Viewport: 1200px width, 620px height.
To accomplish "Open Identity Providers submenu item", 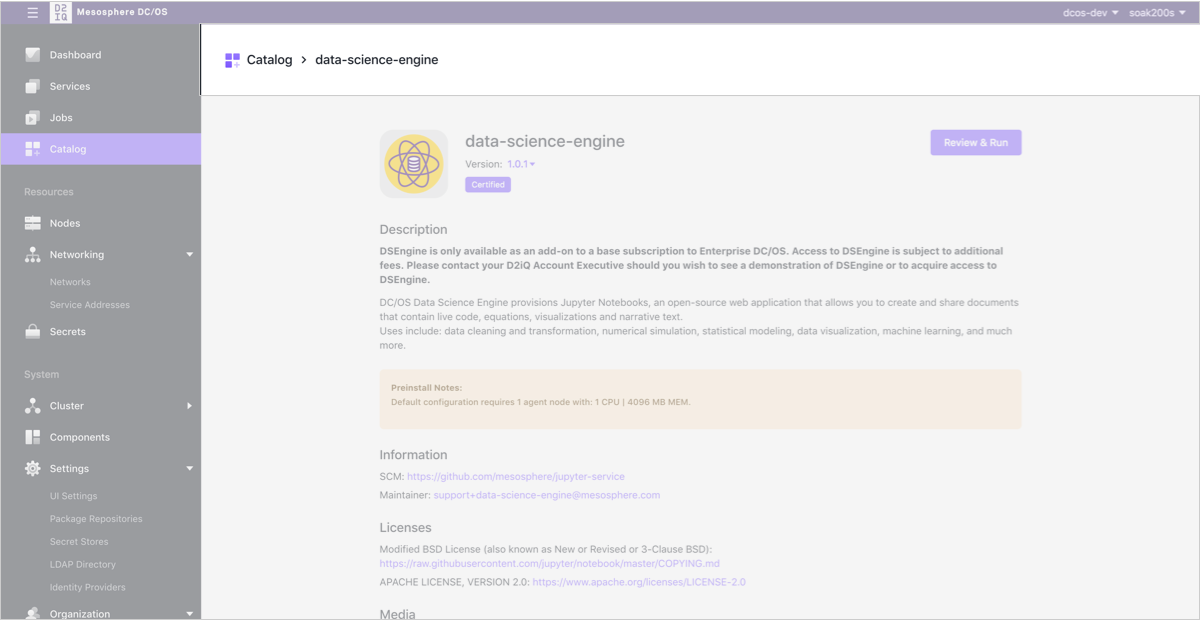I will 88,588.
